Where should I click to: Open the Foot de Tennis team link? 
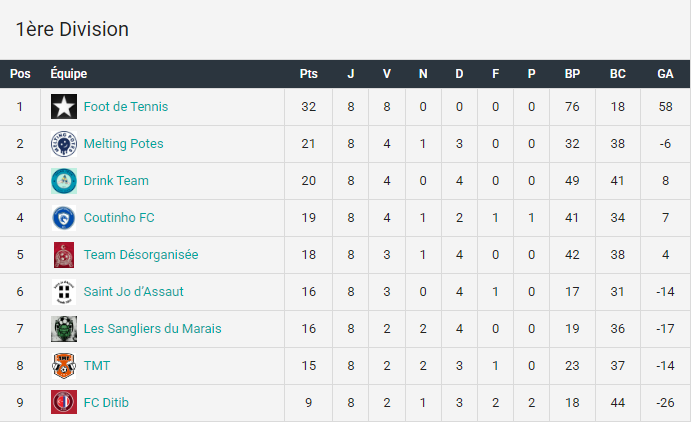126,106
